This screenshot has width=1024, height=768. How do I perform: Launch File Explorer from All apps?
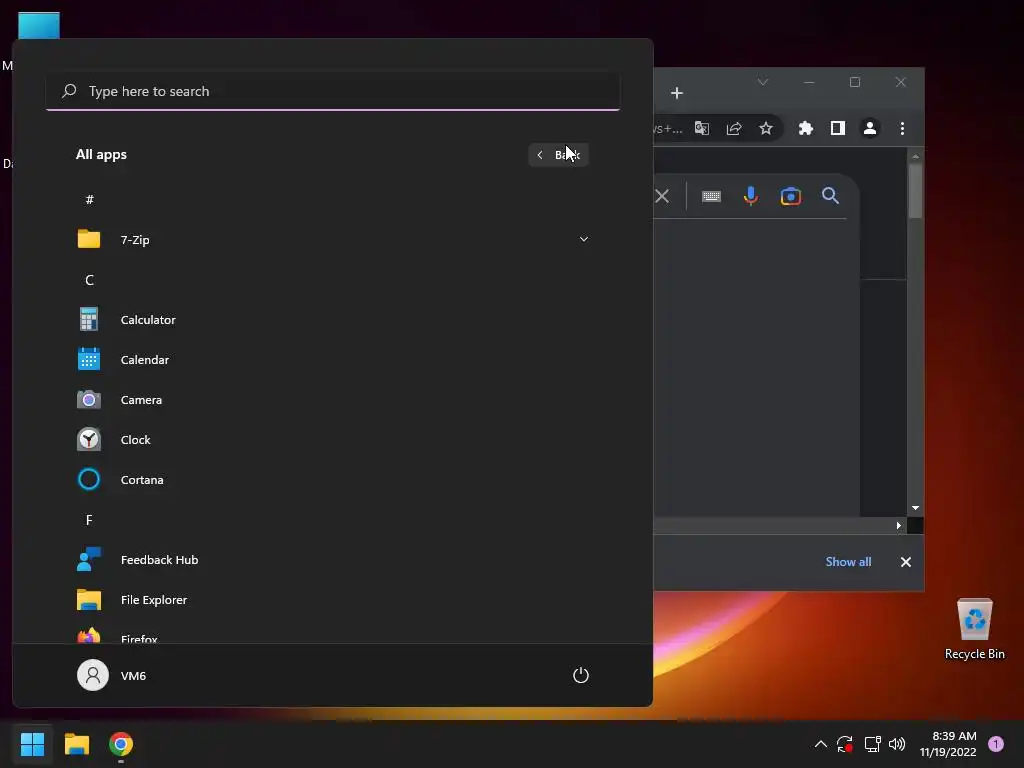click(x=332, y=600)
